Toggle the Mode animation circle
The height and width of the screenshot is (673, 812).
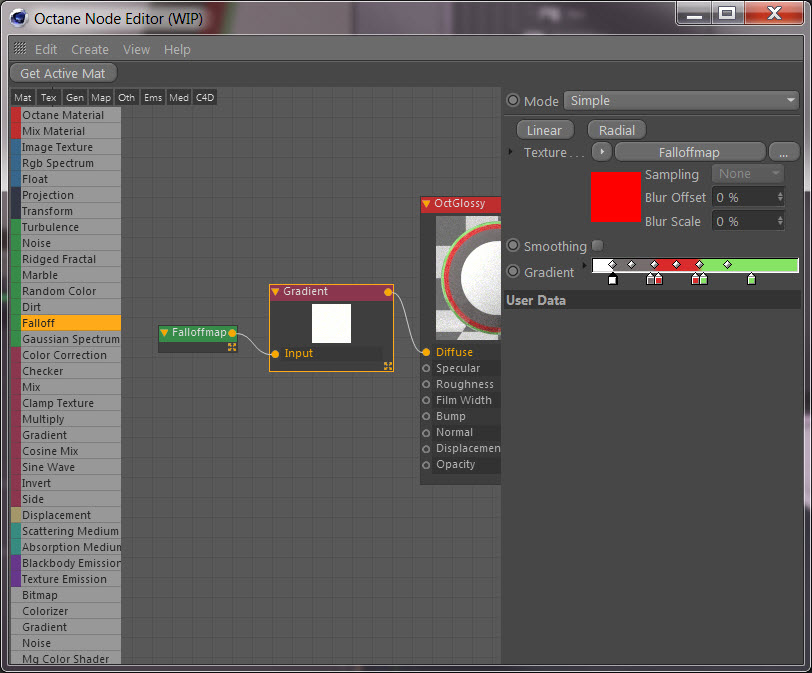(x=513, y=100)
